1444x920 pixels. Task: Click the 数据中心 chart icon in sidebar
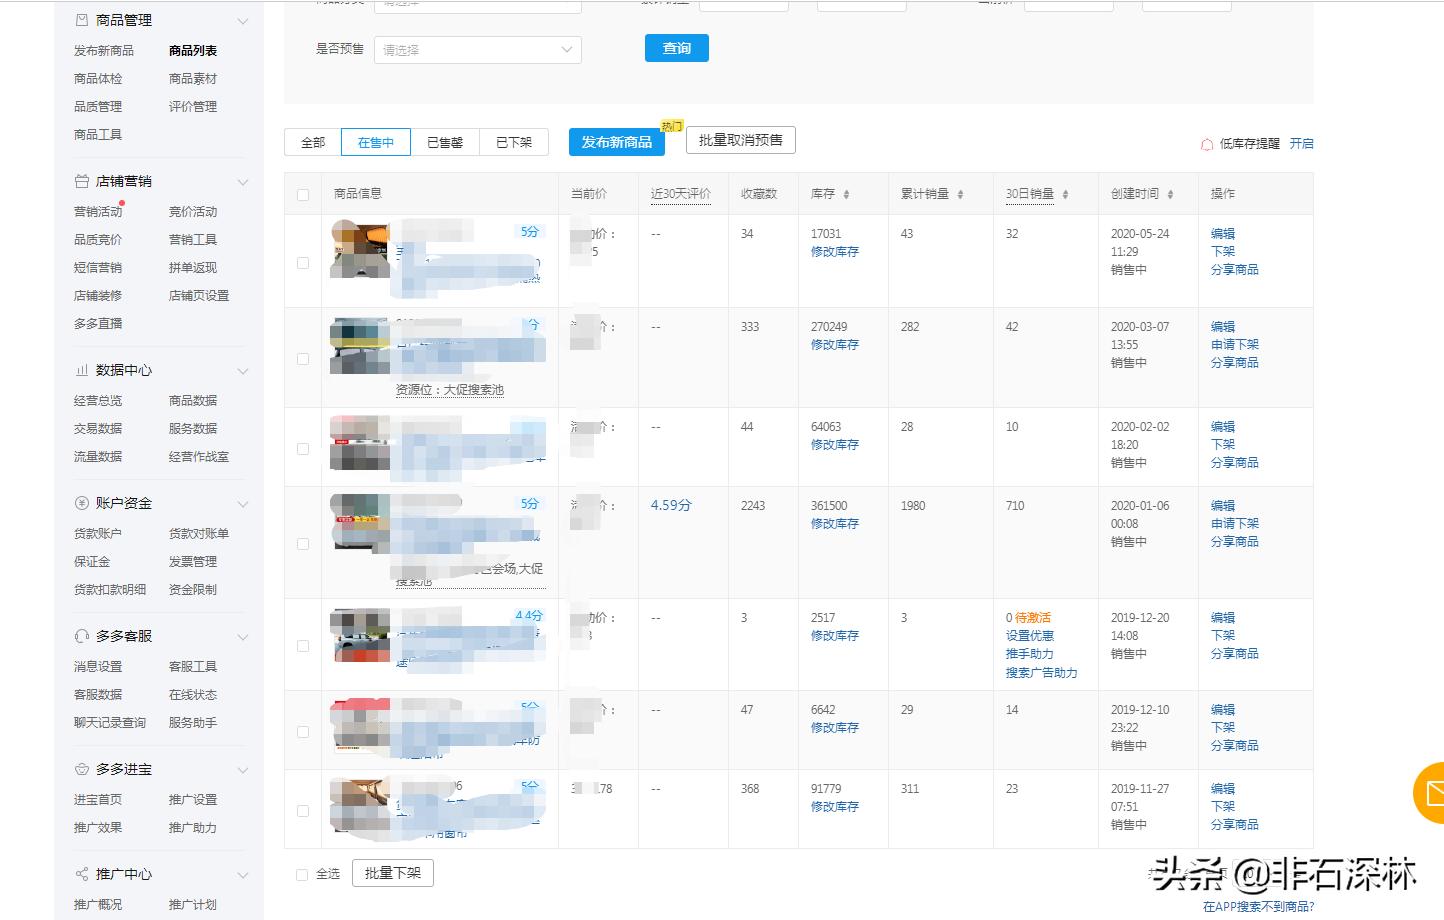(82, 370)
